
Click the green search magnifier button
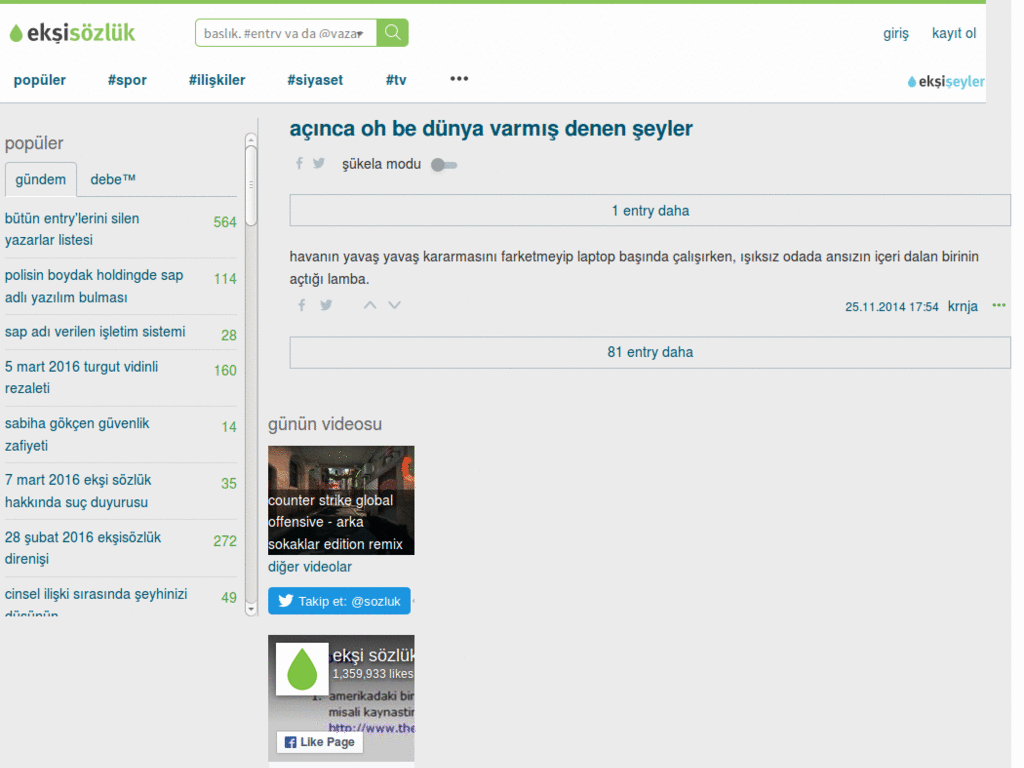point(392,33)
